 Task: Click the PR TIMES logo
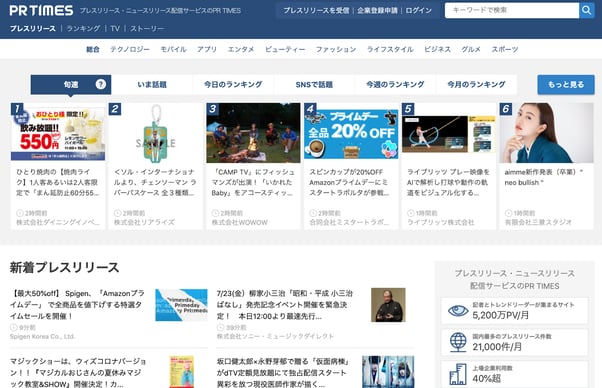(41, 10)
